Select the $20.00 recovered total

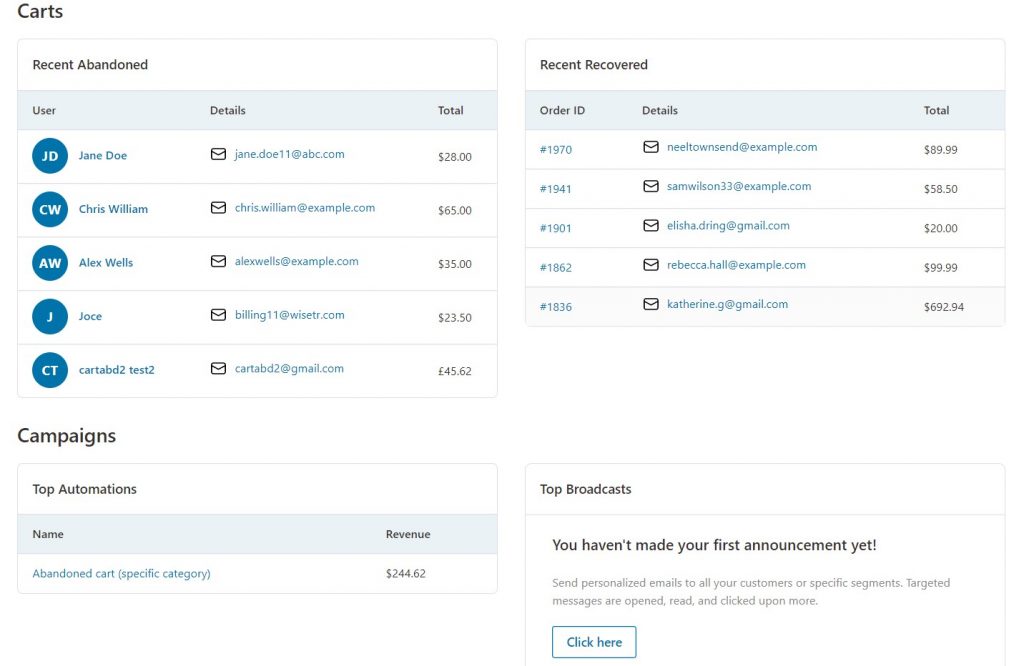point(940,228)
